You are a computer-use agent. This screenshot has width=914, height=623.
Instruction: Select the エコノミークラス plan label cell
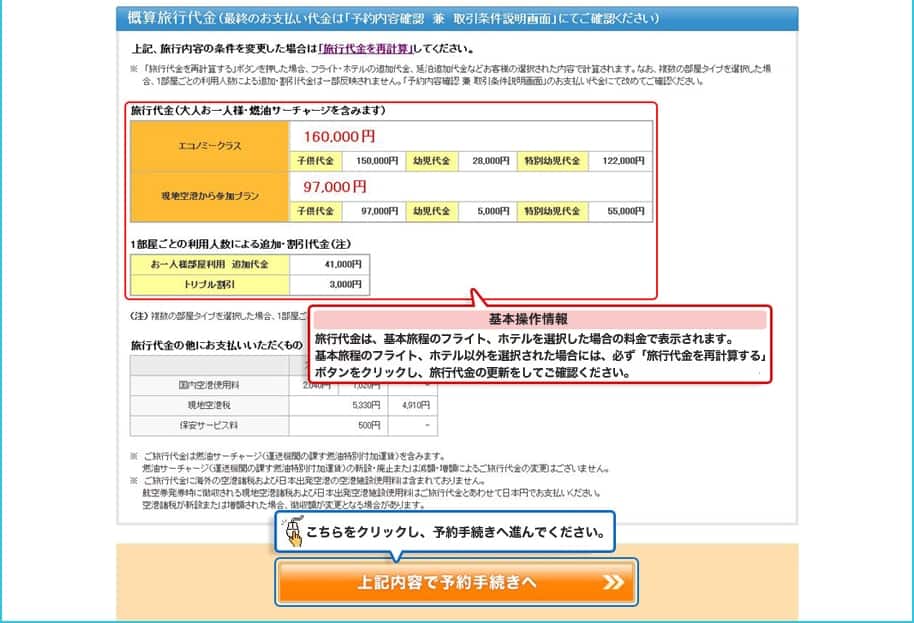coord(209,146)
